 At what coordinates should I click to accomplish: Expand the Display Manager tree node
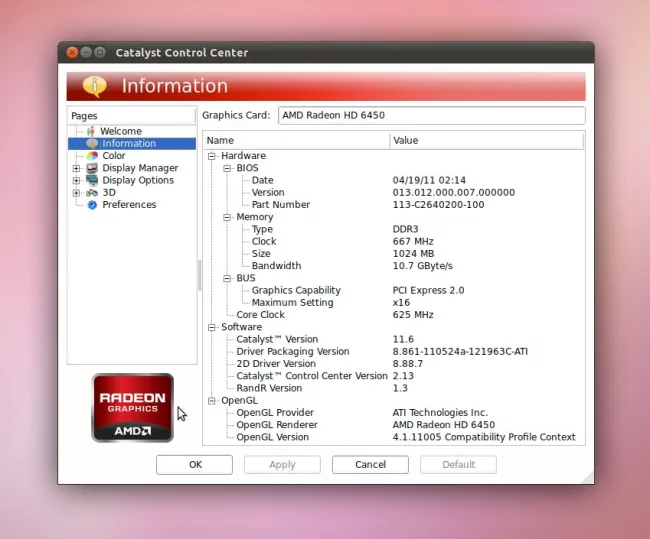tap(76, 168)
